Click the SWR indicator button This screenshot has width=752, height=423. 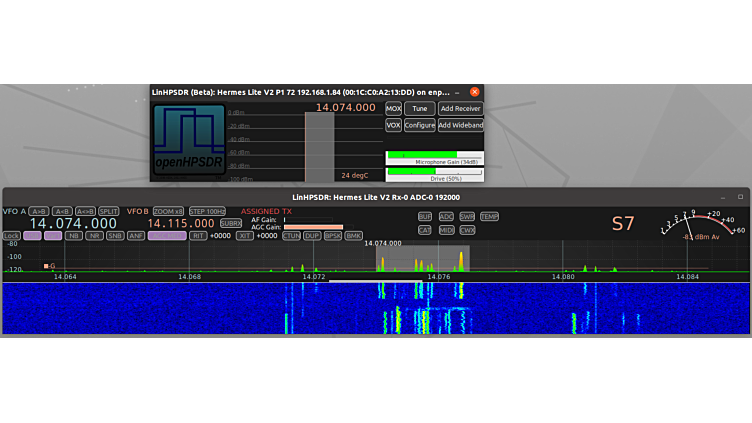tap(467, 216)
